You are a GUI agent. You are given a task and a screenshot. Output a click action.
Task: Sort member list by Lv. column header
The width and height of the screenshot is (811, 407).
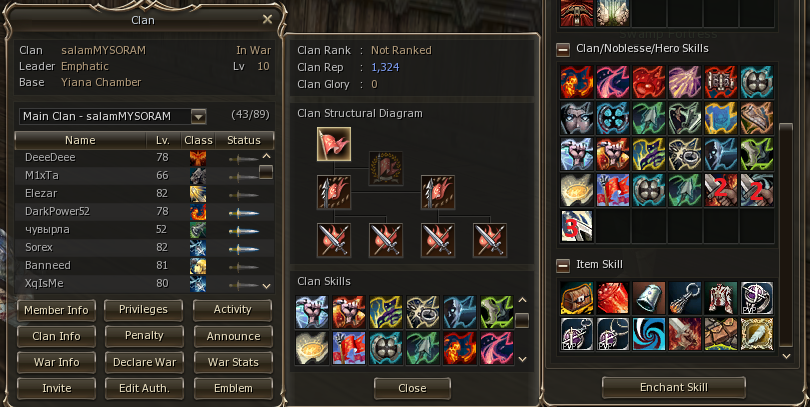(x=162, y=140)
